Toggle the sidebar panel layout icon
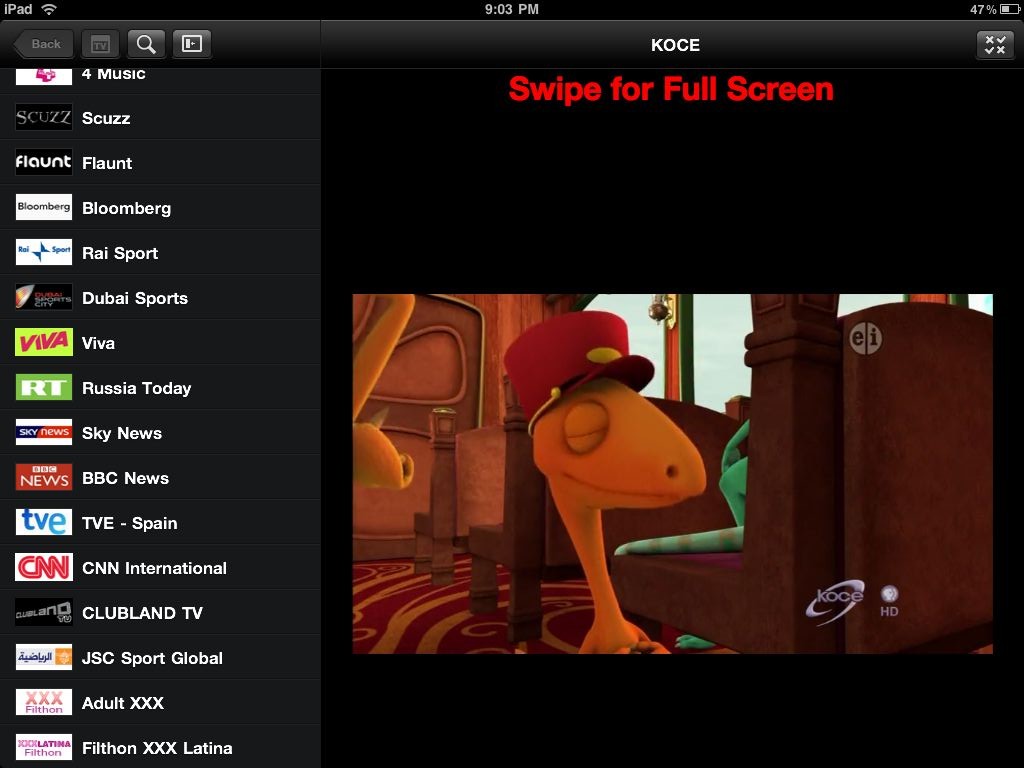This screenshot has width=1024, height=768. [x=192, y=44]
